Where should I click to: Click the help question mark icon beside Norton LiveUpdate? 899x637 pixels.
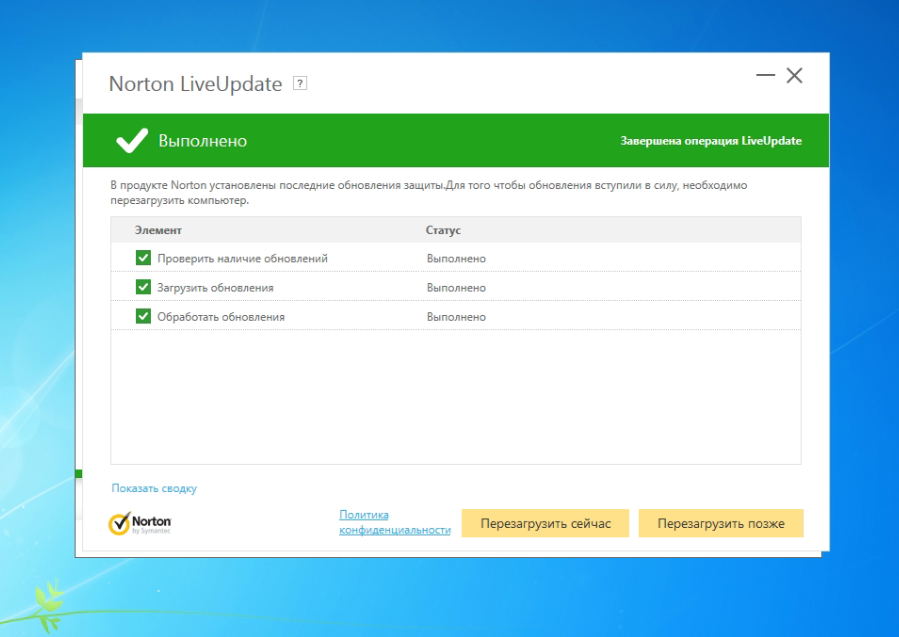[300, 84]
